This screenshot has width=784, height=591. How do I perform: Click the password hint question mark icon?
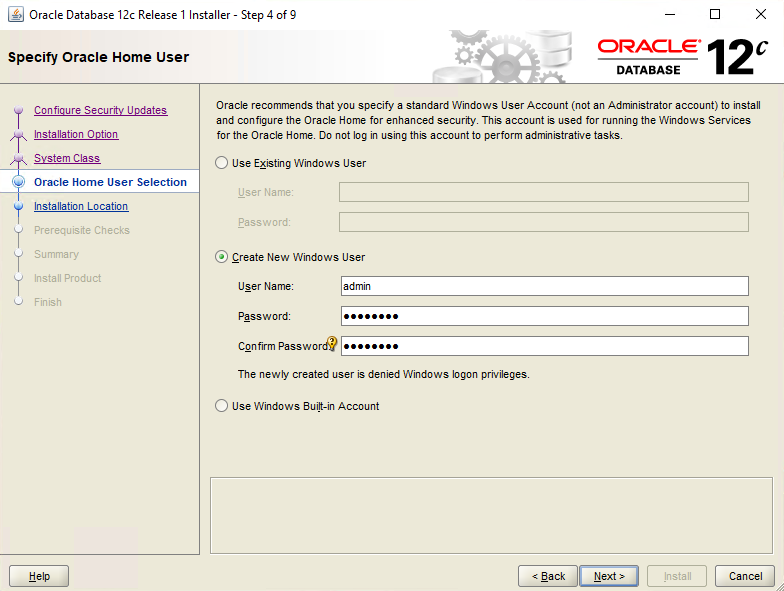click(x=332, y=344)
